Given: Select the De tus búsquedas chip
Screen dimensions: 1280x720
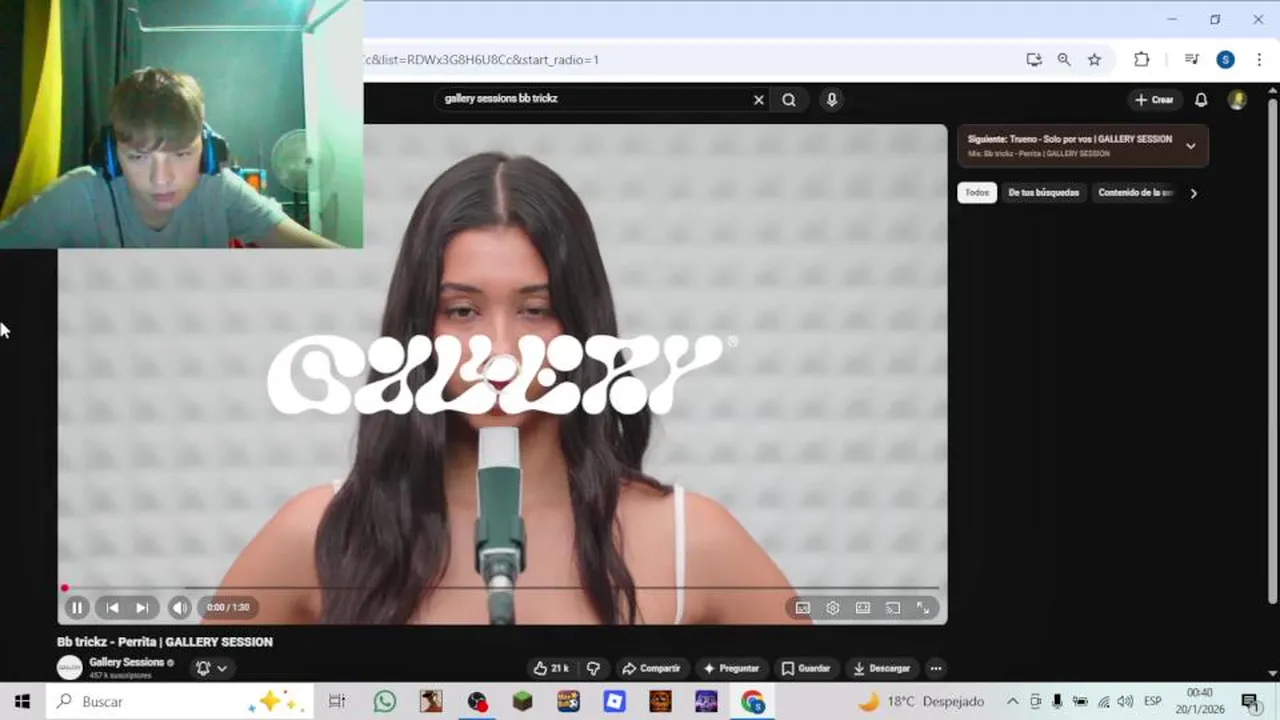Looking at the screenshot, I should pyautogui.click(x=1043, y=193).
